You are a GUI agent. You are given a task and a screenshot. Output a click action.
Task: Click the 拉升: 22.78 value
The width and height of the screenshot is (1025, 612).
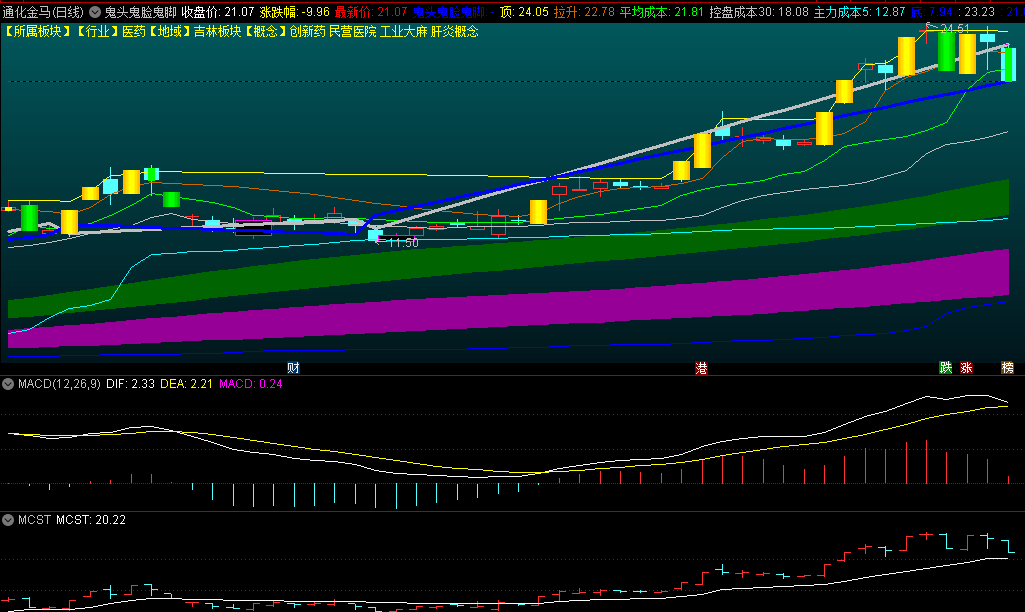[584, 12]
